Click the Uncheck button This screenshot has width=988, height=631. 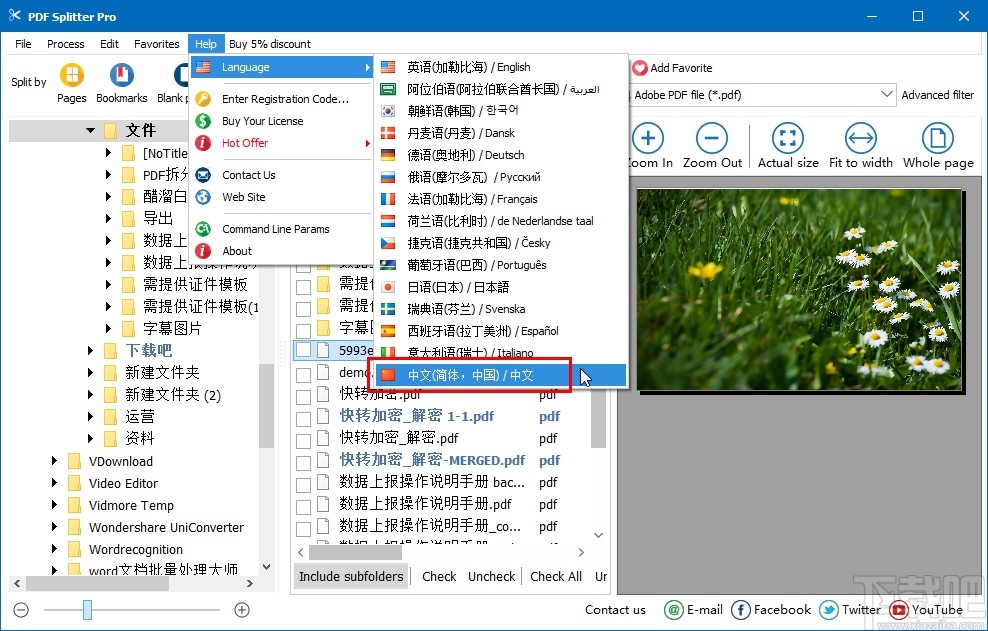(x=491, y=576)
